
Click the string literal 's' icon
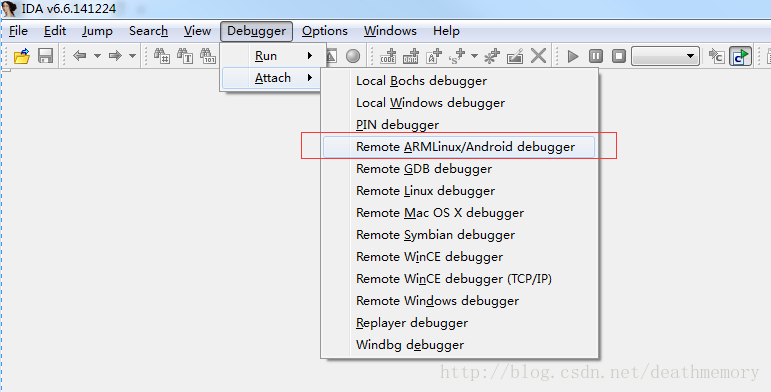pos(457,56)
